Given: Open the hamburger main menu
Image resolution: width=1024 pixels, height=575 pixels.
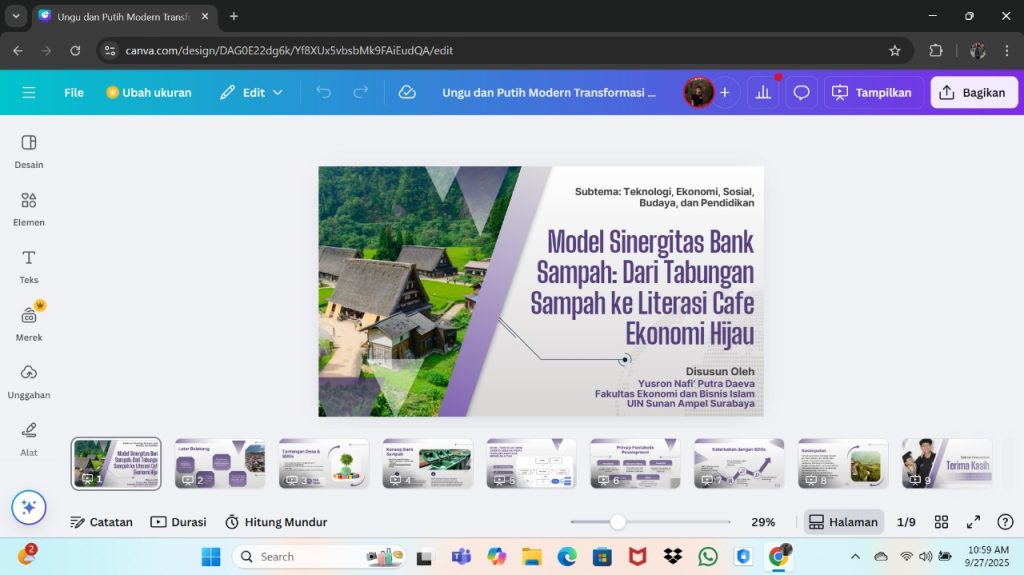Looking at the screenshot, I should point(29,92).
